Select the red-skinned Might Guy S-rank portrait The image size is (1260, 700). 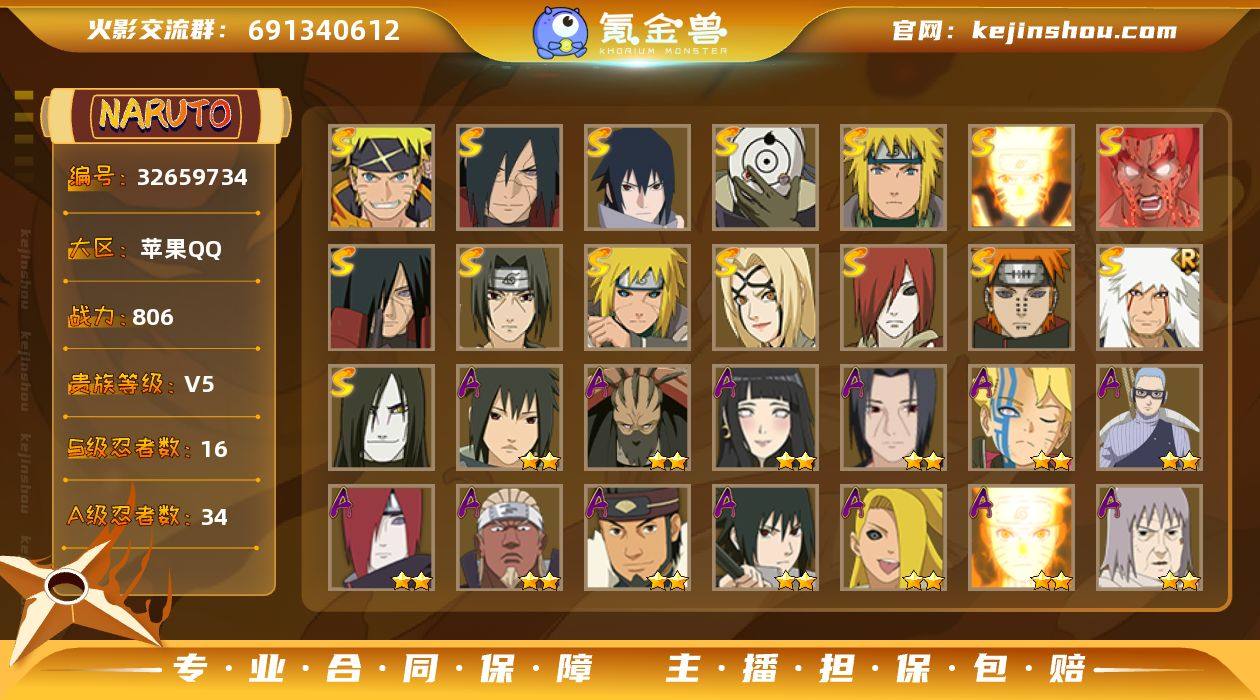1149,177
